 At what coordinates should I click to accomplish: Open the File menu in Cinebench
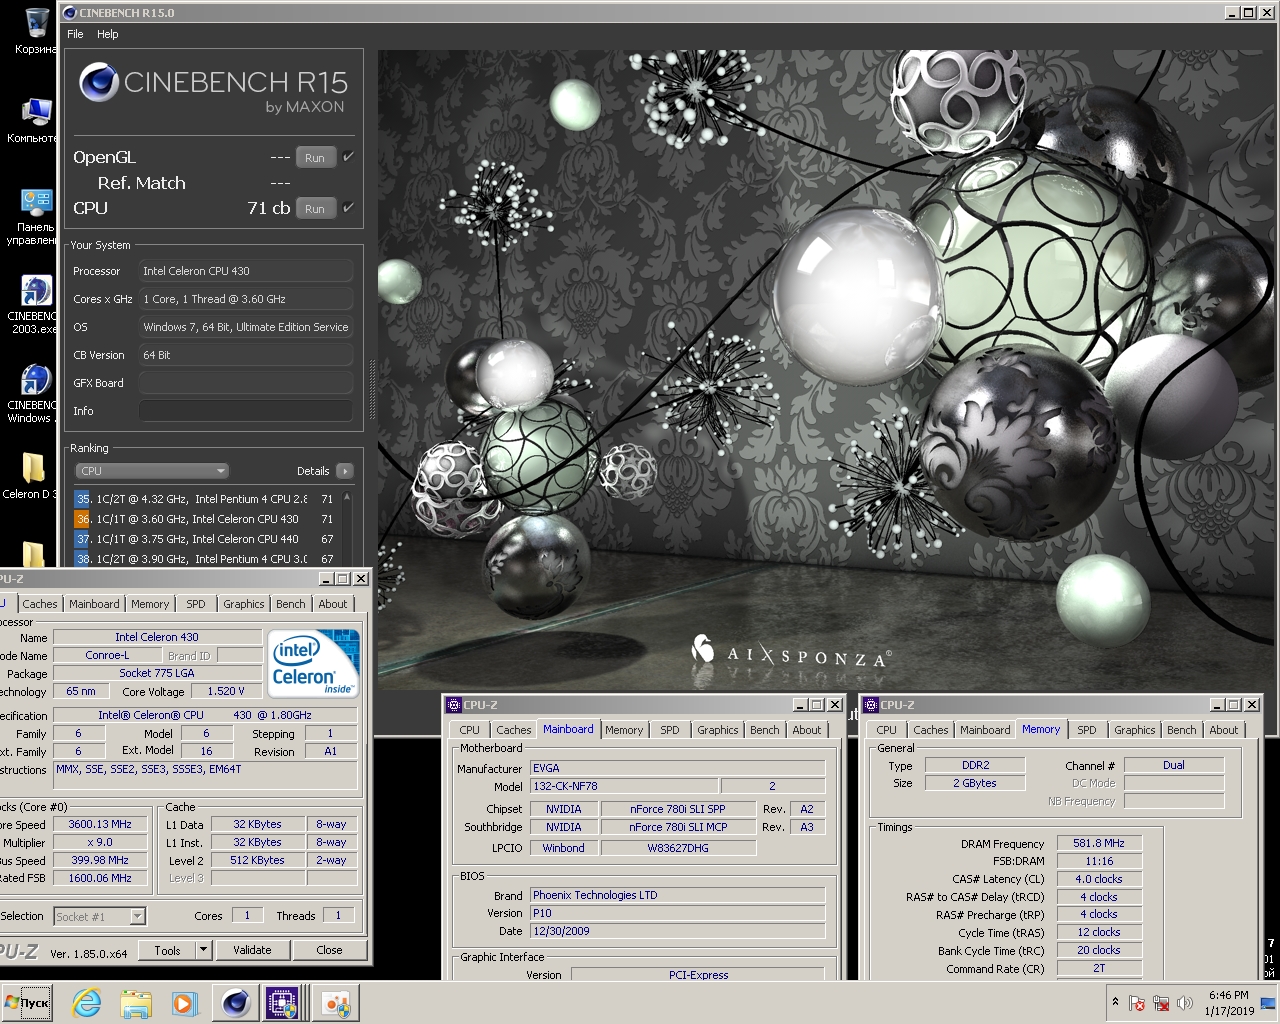(x=75, y=34)
